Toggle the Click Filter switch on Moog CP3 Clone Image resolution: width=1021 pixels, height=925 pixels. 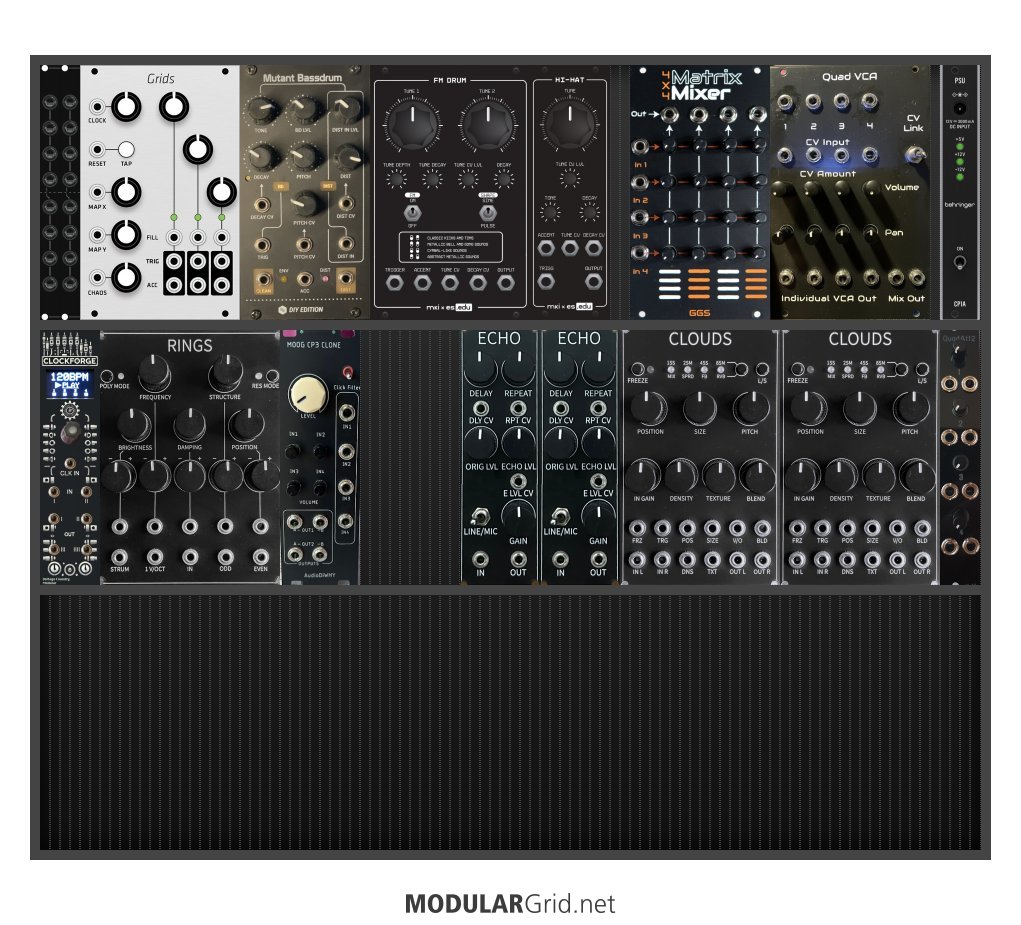point(348,373)
